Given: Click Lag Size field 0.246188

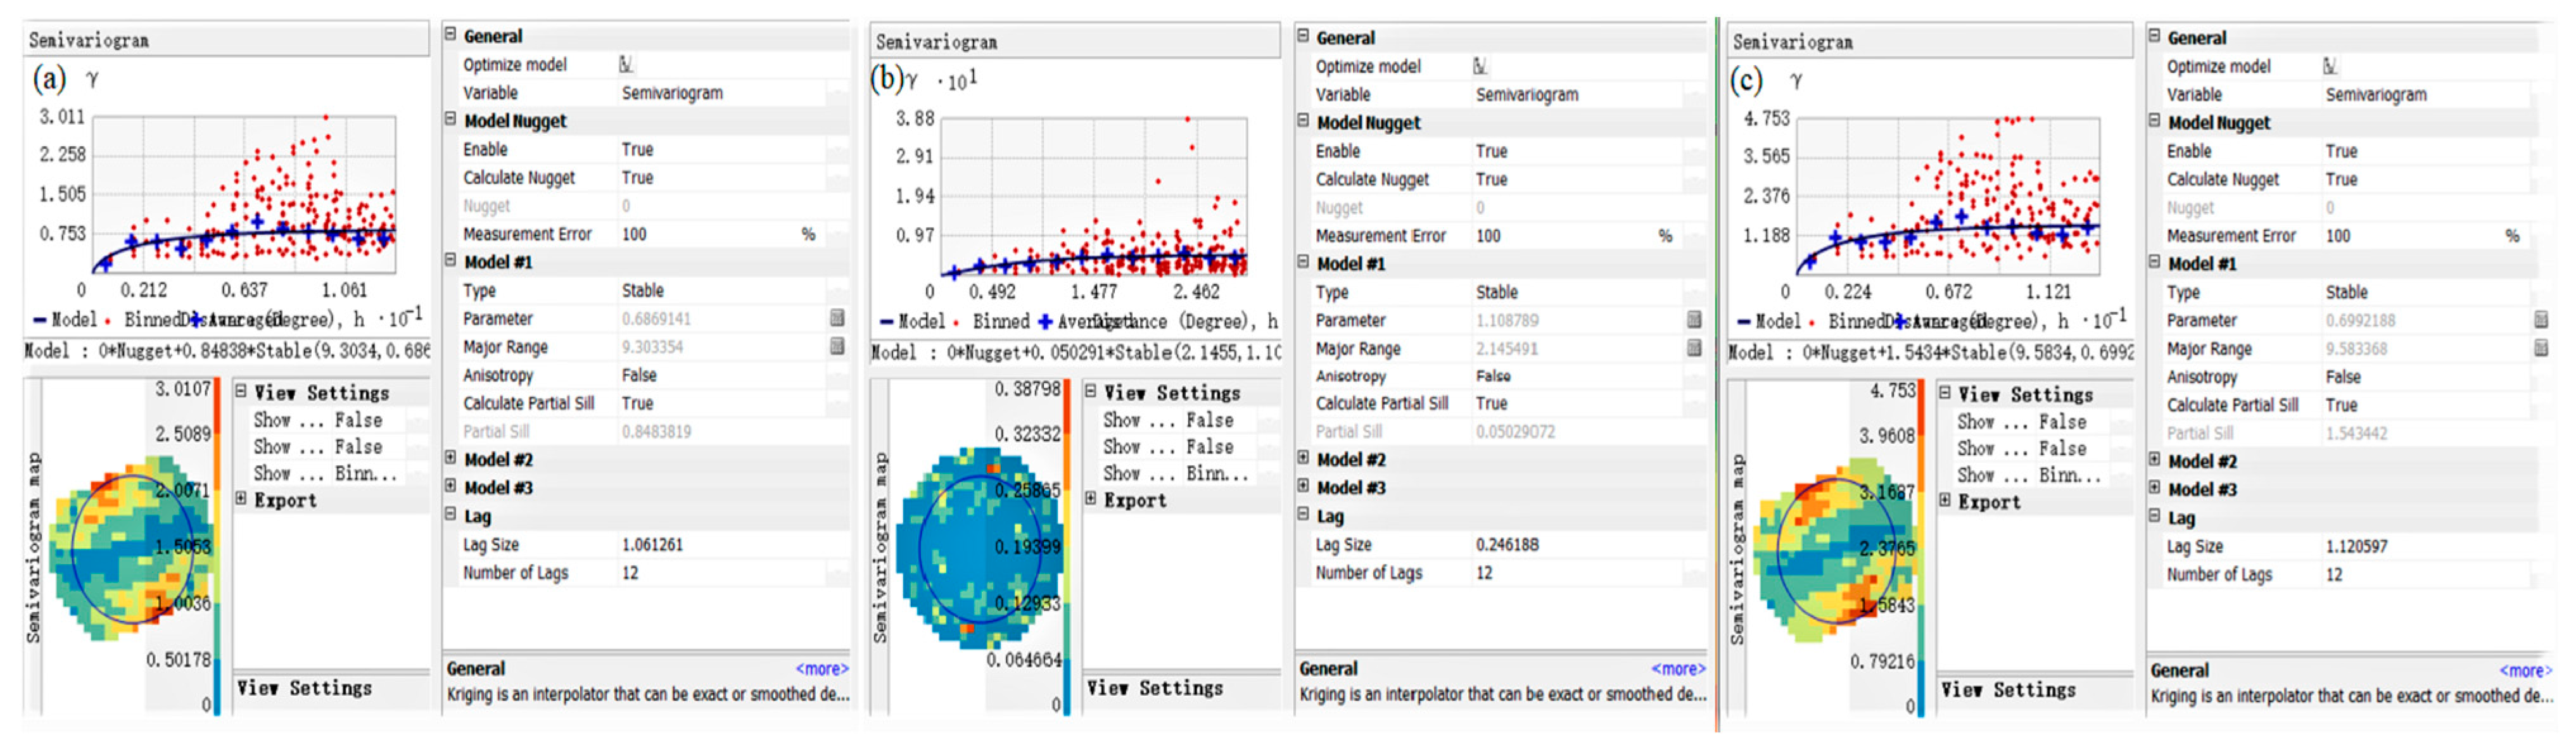Looking at the screenshot, I should click(1507, 545).
